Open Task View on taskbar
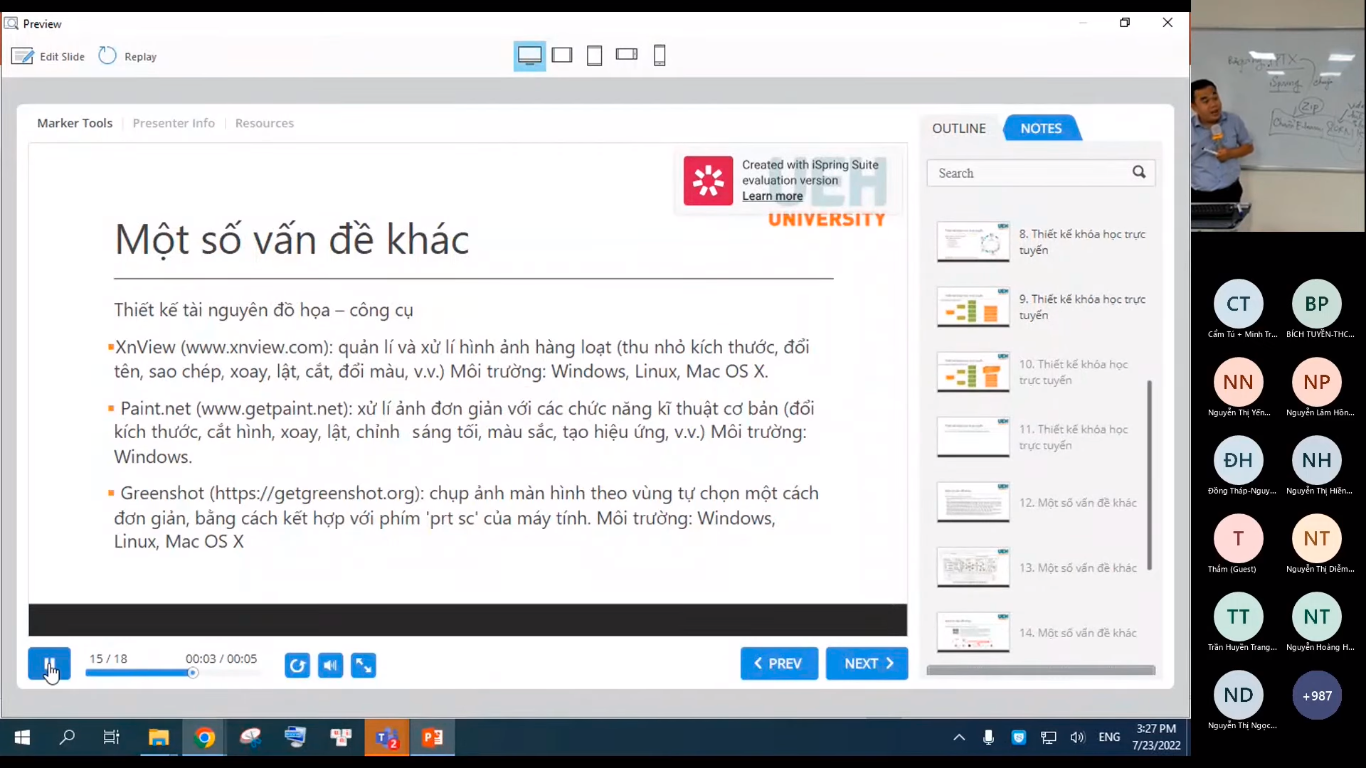 112,738
